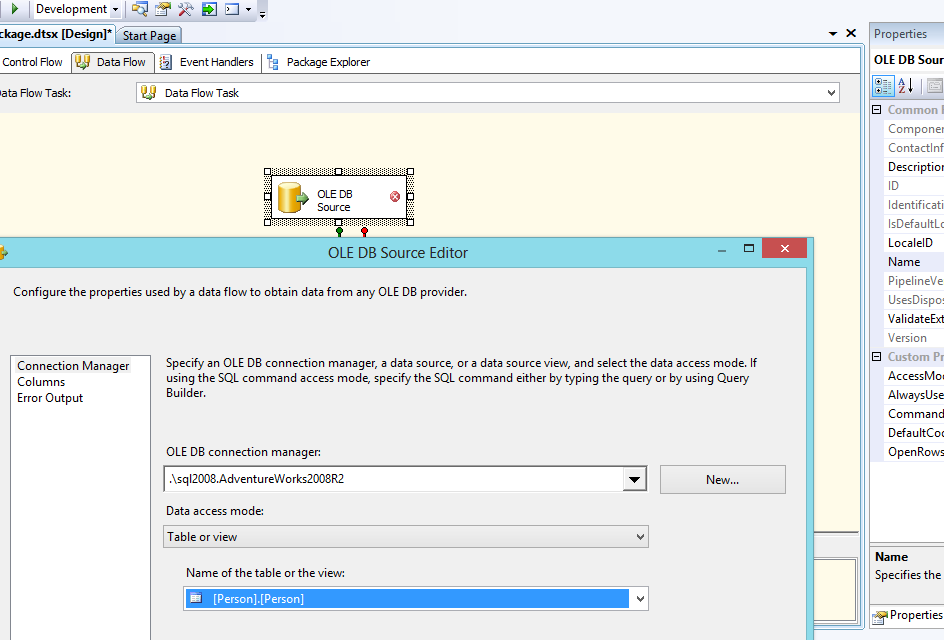
Task: Select Error Output page in editor list
Action: click(50, 398)
